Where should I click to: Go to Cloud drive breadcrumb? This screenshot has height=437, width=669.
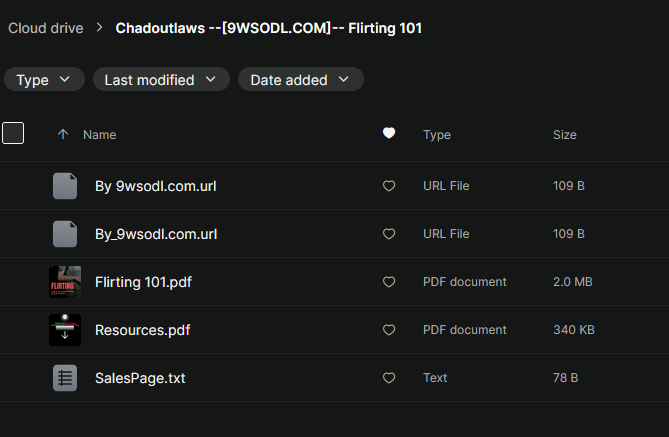pos(45,28)
